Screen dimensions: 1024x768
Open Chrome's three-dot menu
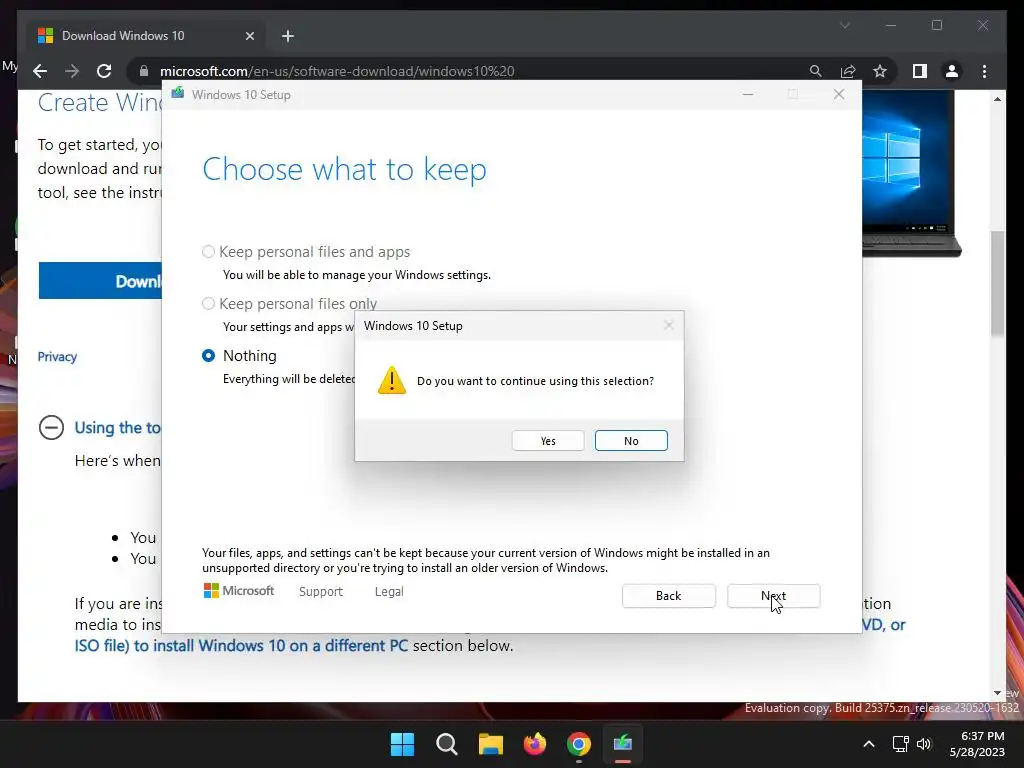[x=984, y=71]
